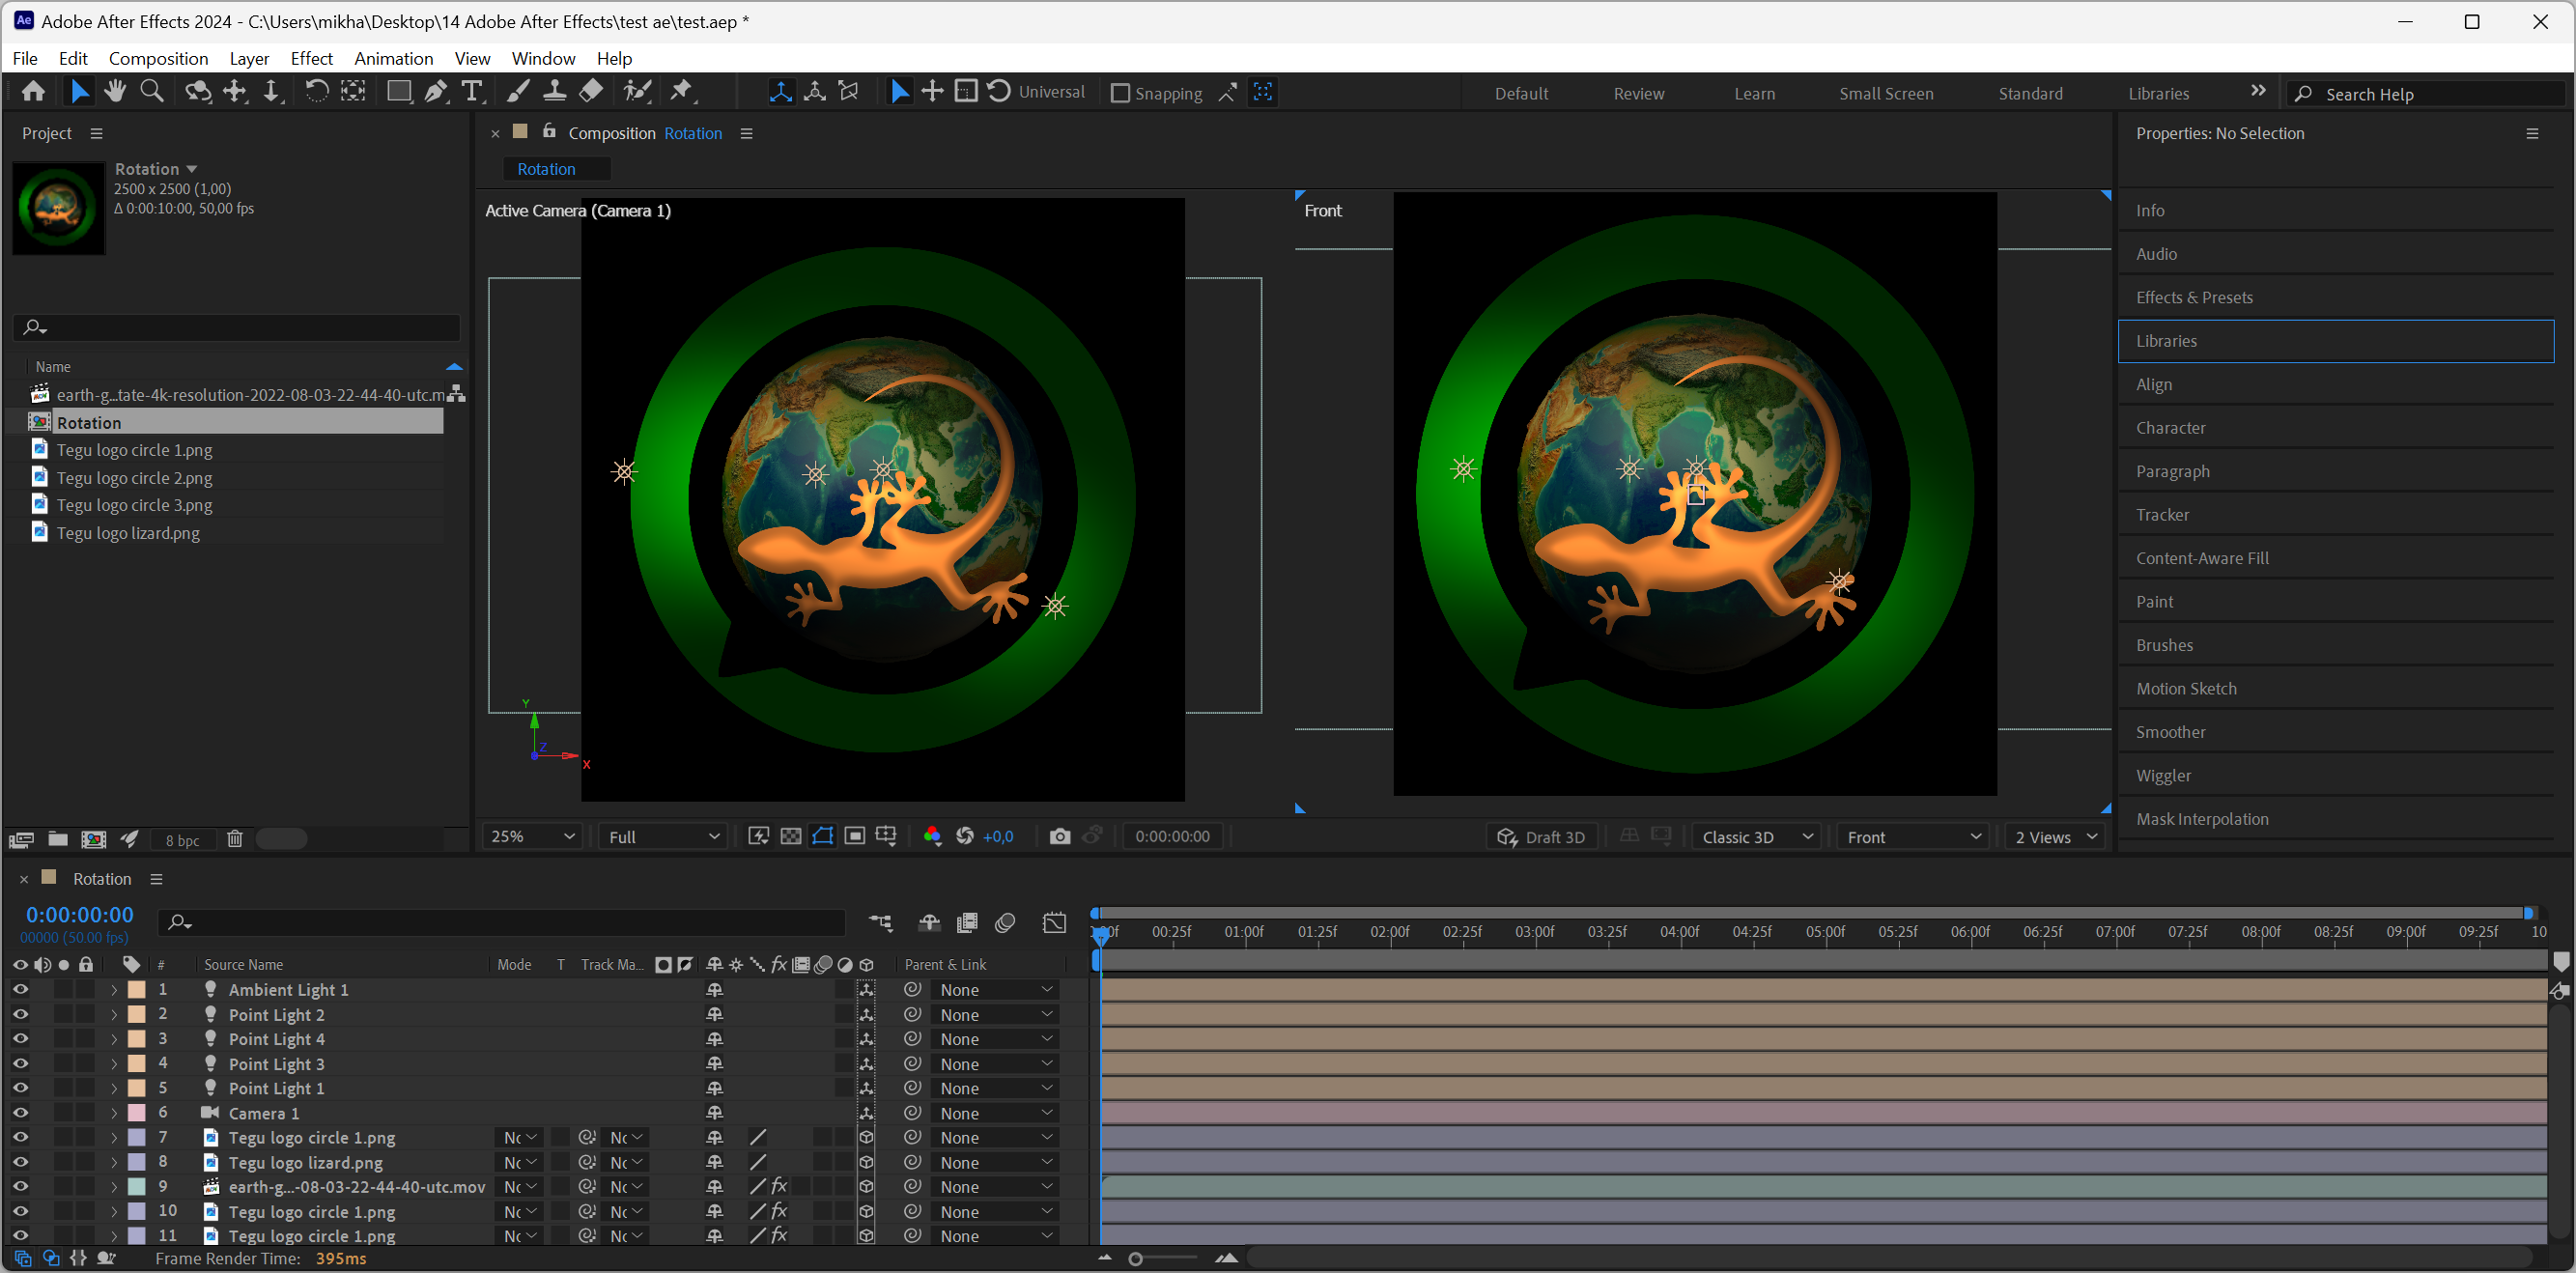This screenshot has height=1273, width=2576.
Task: Select the Horizontal Type tool
Action: tap(472, 92)
